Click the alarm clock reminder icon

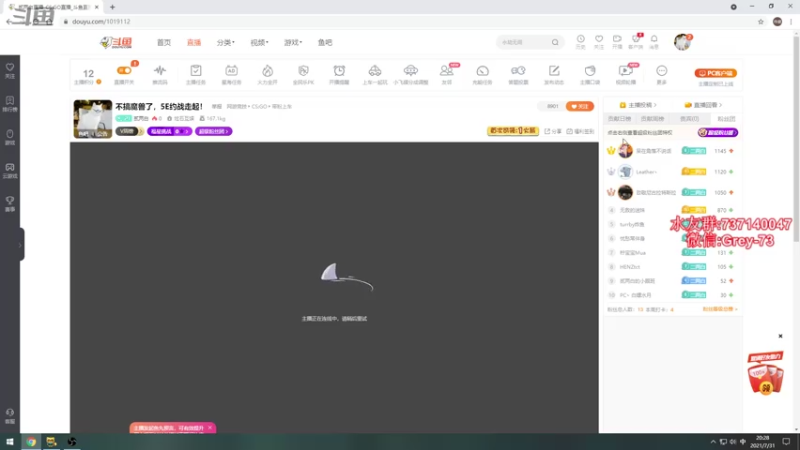(x=339, y=70)
